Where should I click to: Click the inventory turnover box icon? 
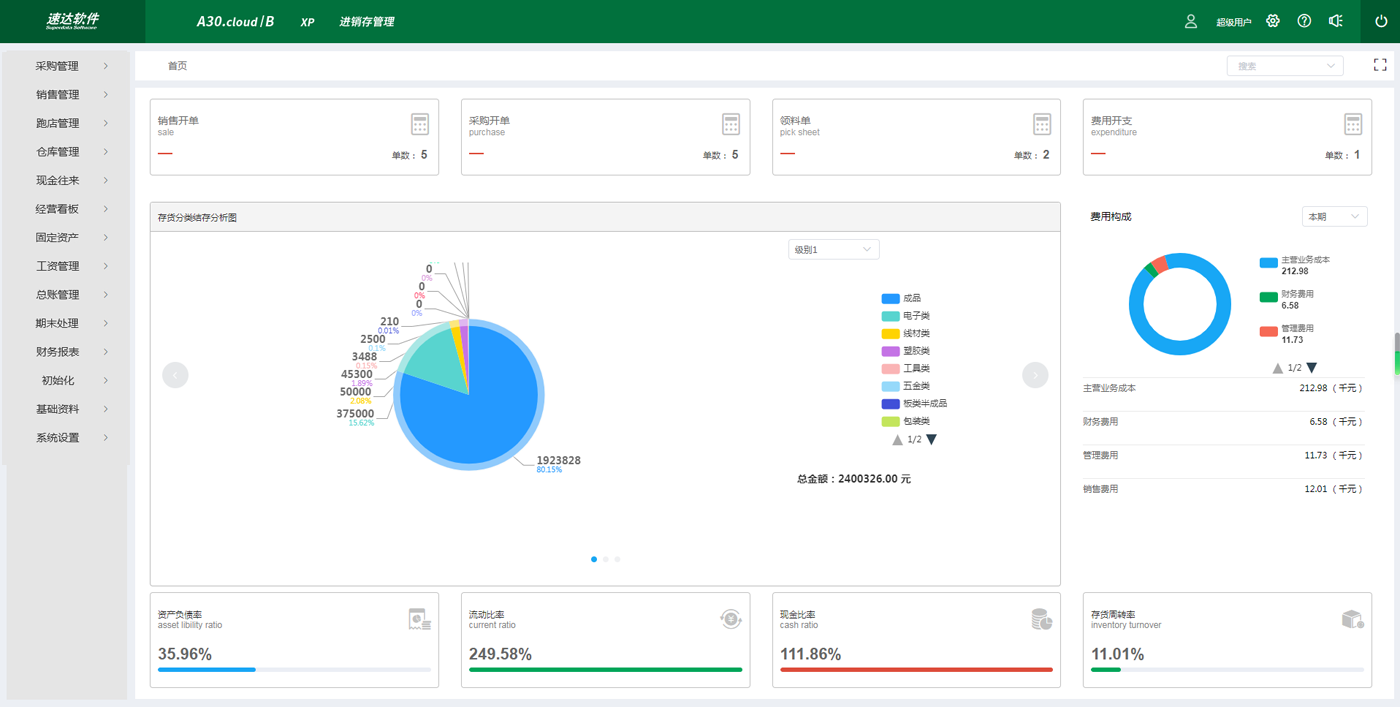(1352, 620)
